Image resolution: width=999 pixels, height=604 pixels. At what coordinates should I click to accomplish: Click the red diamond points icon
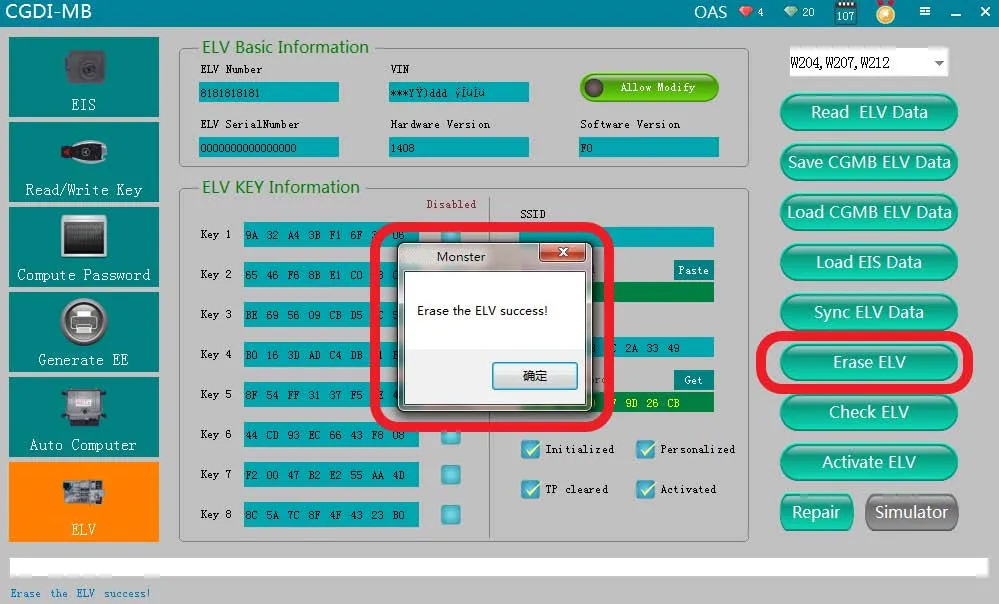pos(745,11)
